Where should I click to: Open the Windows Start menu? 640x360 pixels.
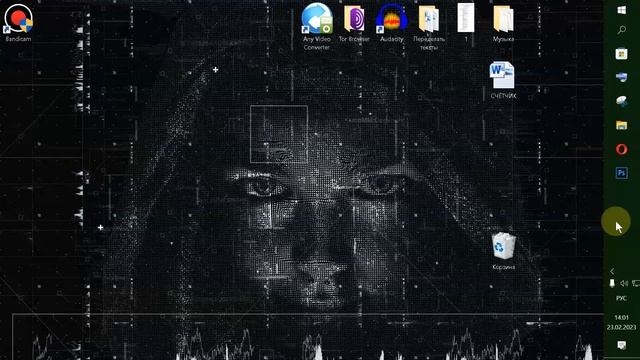pyautogui.click(x=622, y=10)
